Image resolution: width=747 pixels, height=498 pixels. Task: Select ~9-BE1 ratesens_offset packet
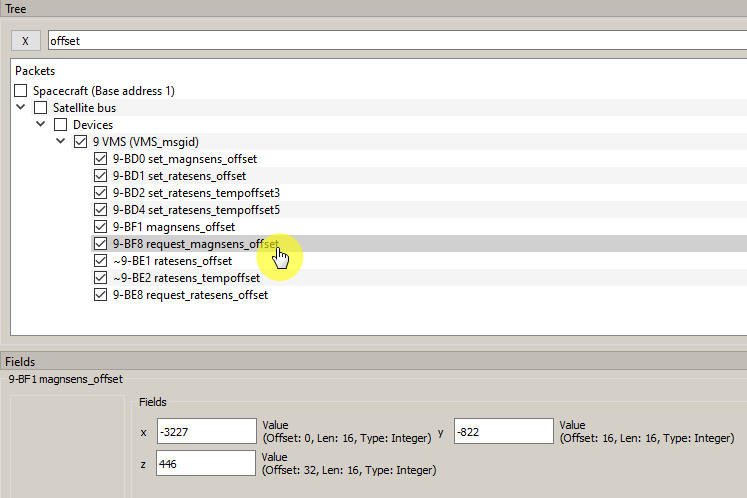172,261
